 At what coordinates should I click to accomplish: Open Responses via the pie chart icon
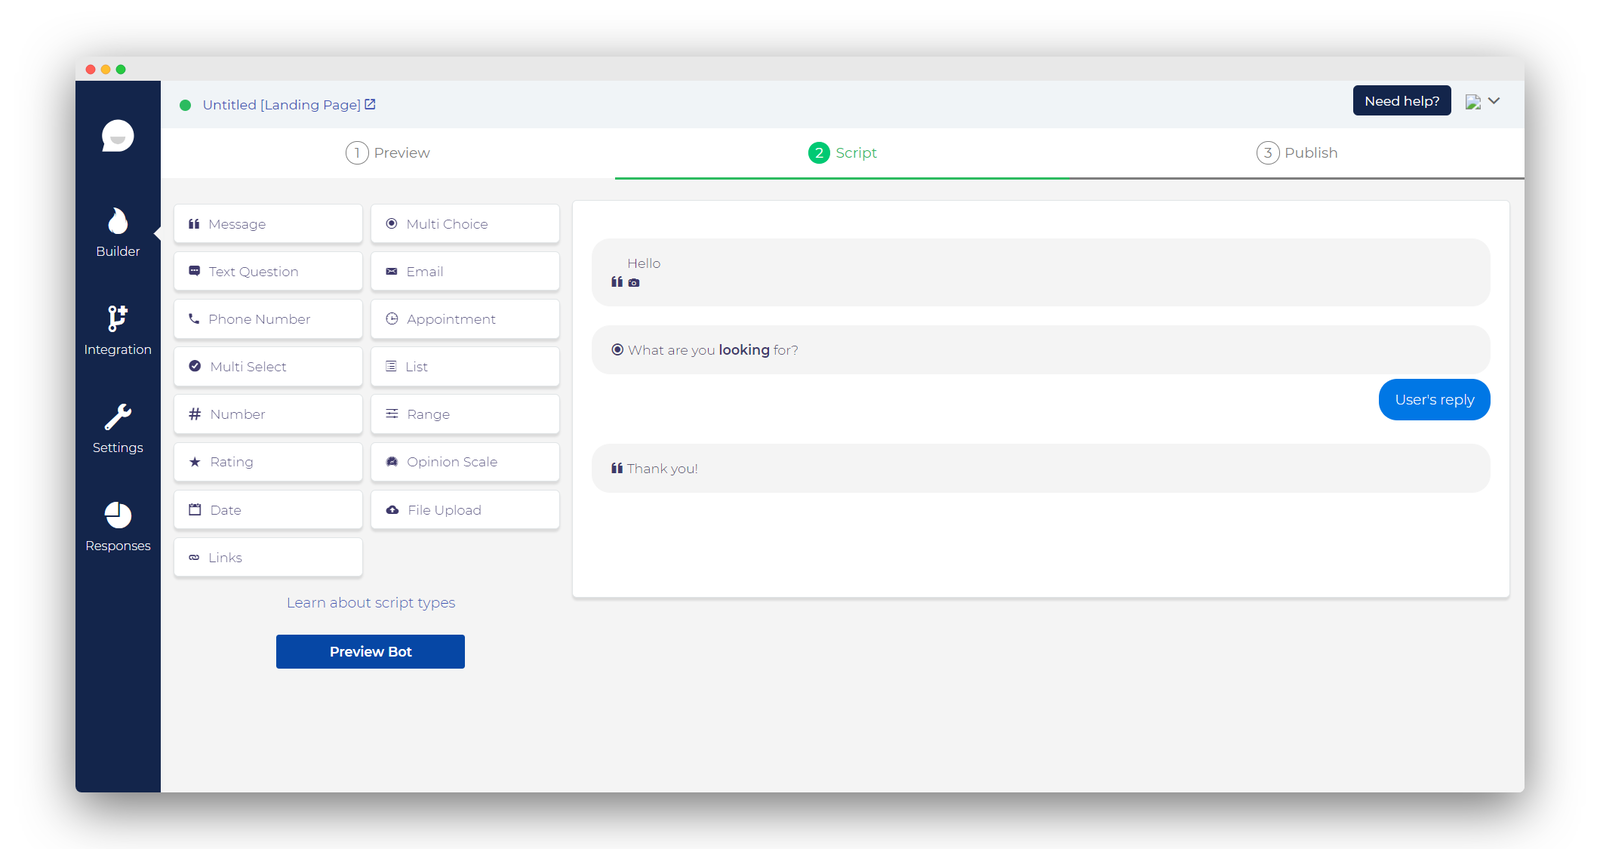tap(118, 527)
